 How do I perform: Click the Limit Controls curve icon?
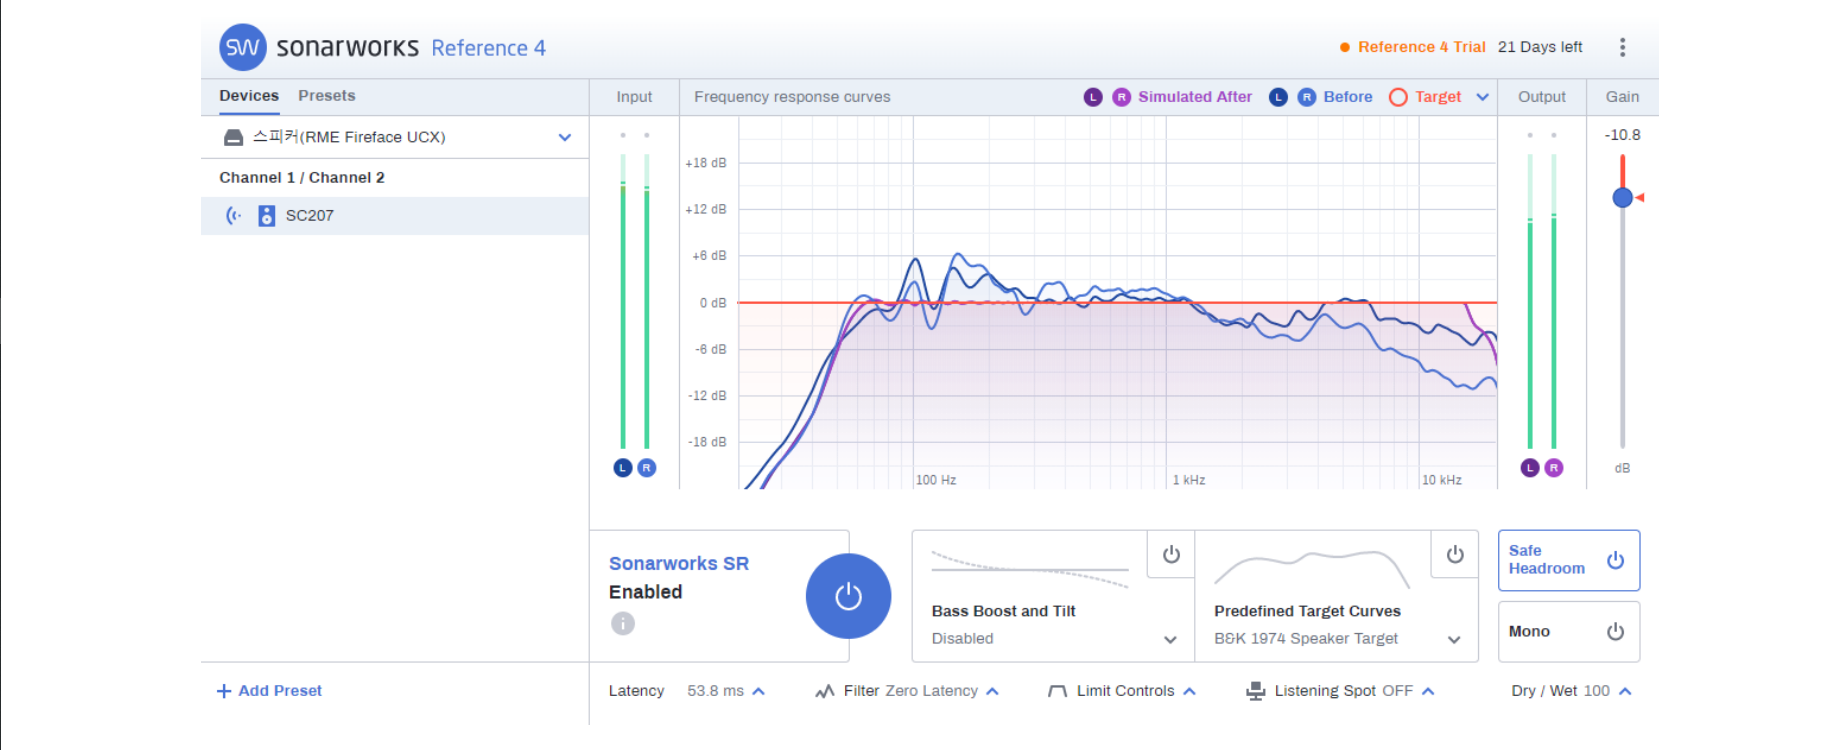(1057, 691)
